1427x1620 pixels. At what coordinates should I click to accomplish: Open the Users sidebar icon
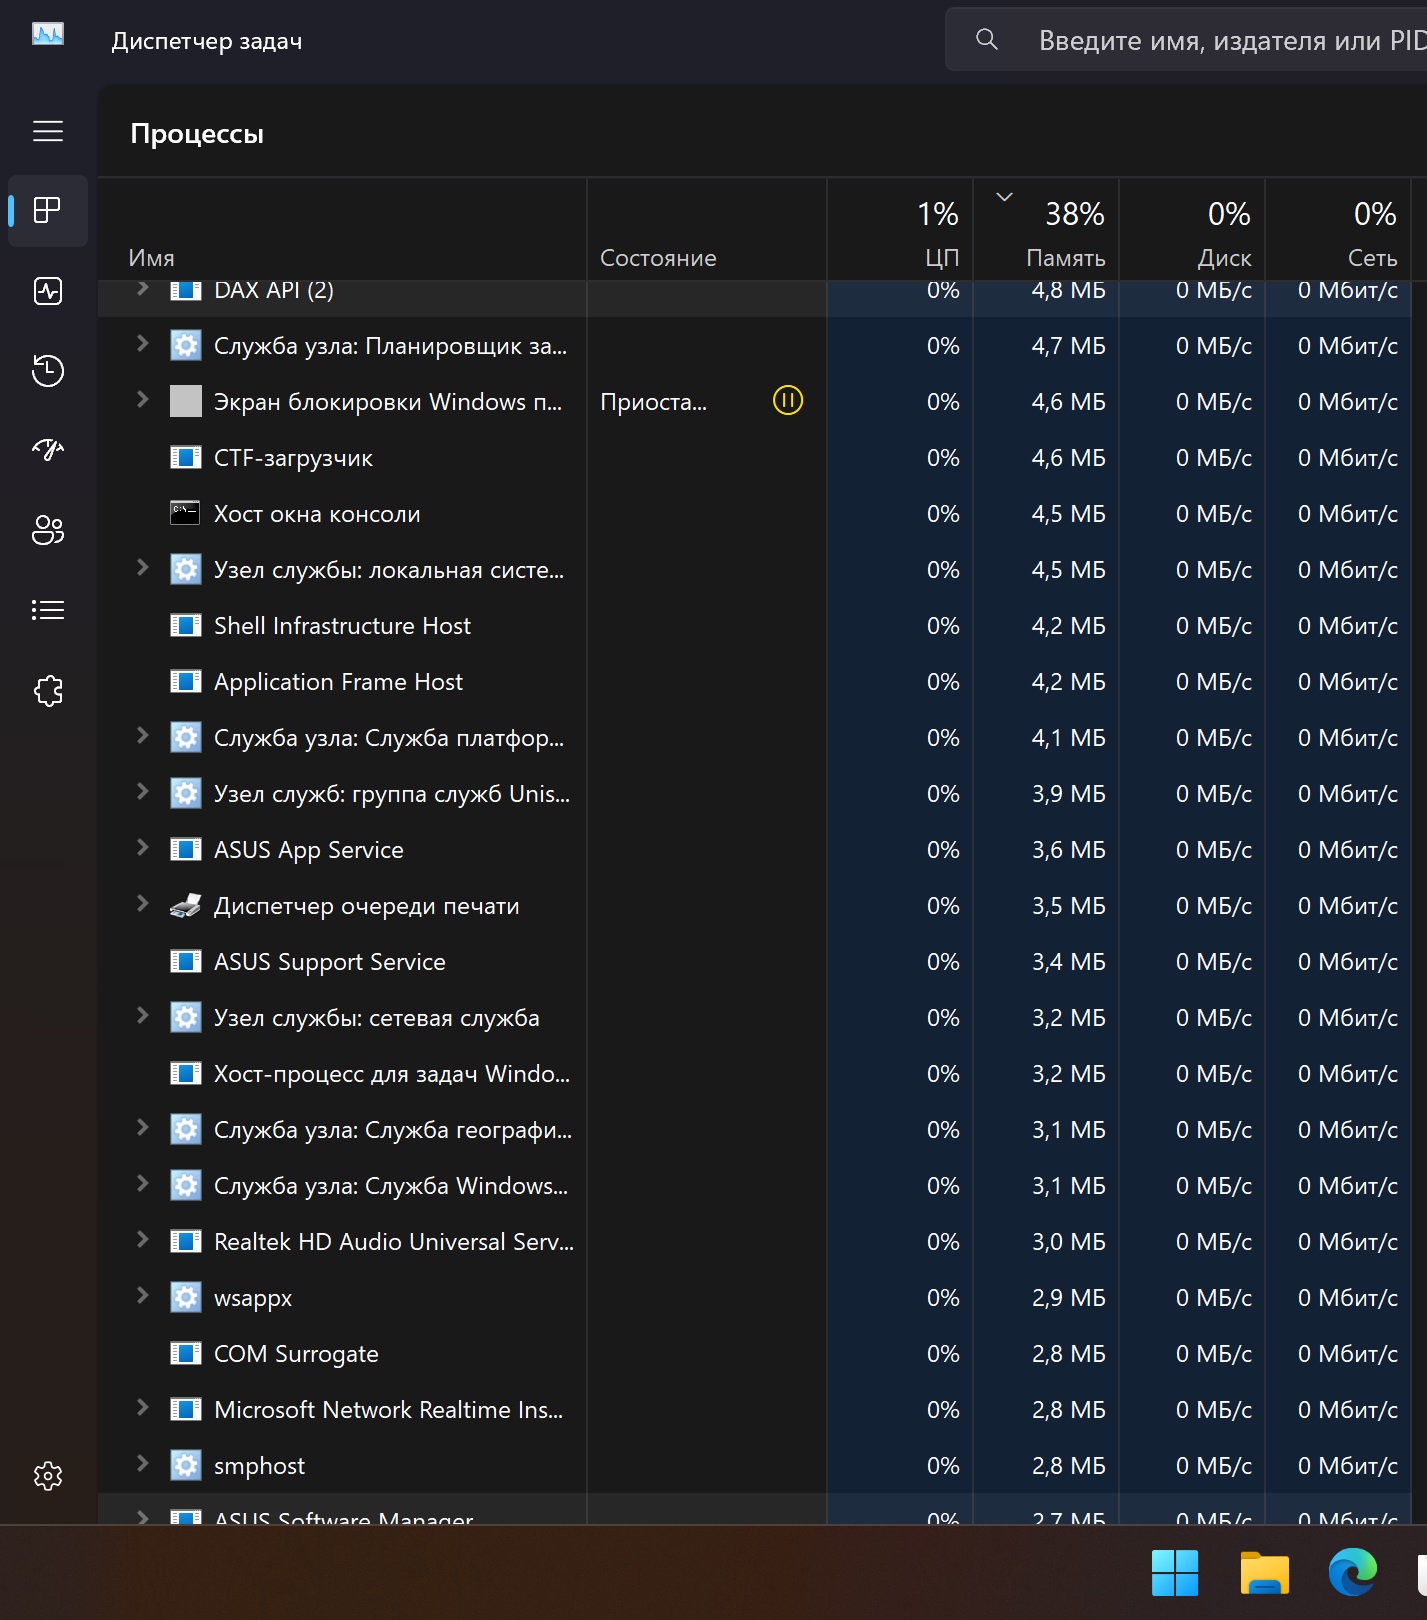(x=48, y=530)
